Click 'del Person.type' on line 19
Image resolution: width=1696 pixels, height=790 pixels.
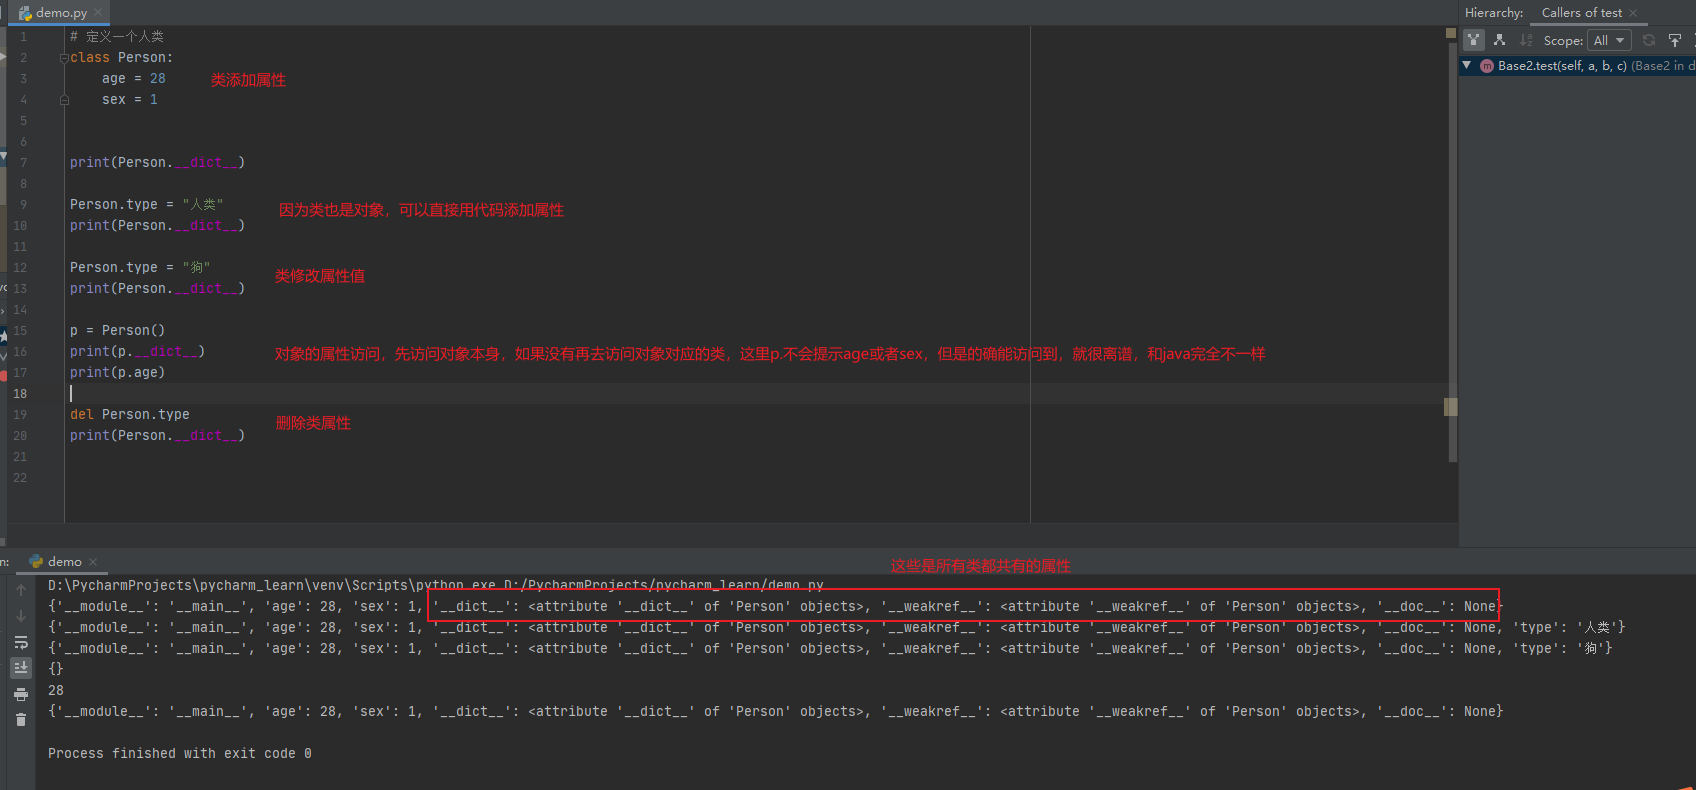[129, 415]
